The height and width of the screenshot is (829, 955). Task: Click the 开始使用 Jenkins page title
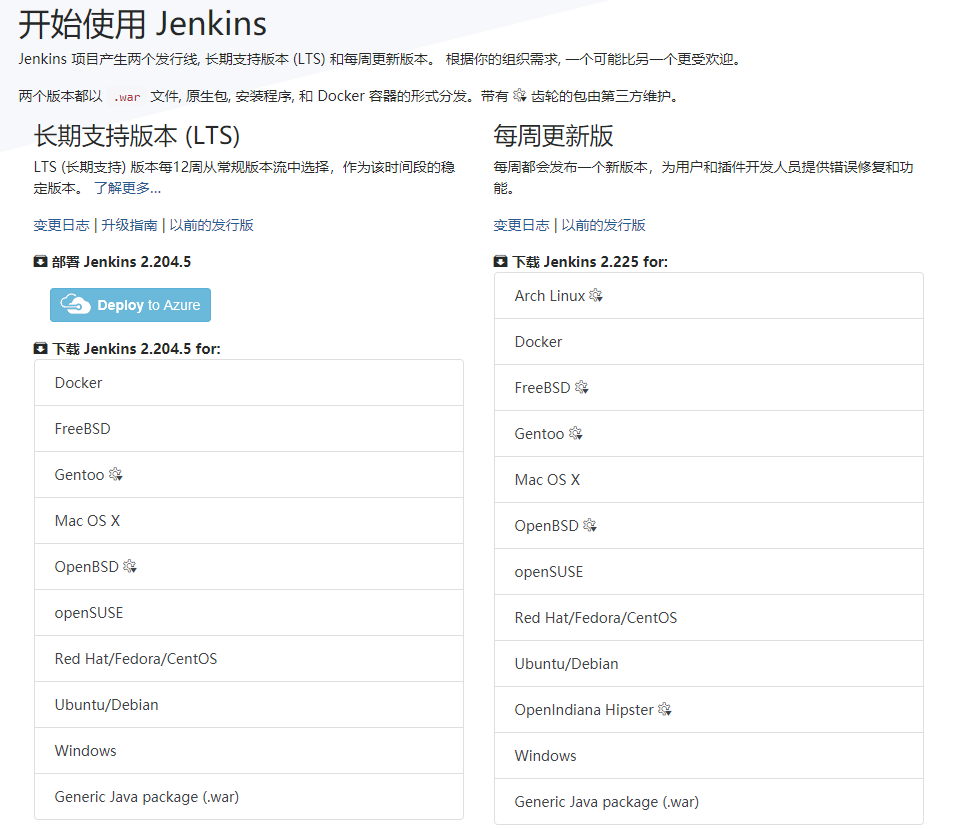click(x=143, y=24)
